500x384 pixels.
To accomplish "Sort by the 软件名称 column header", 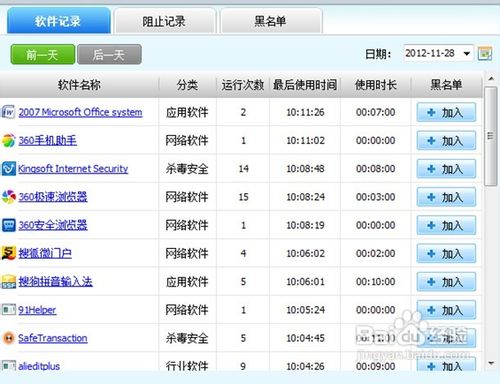I will [79, 85].
